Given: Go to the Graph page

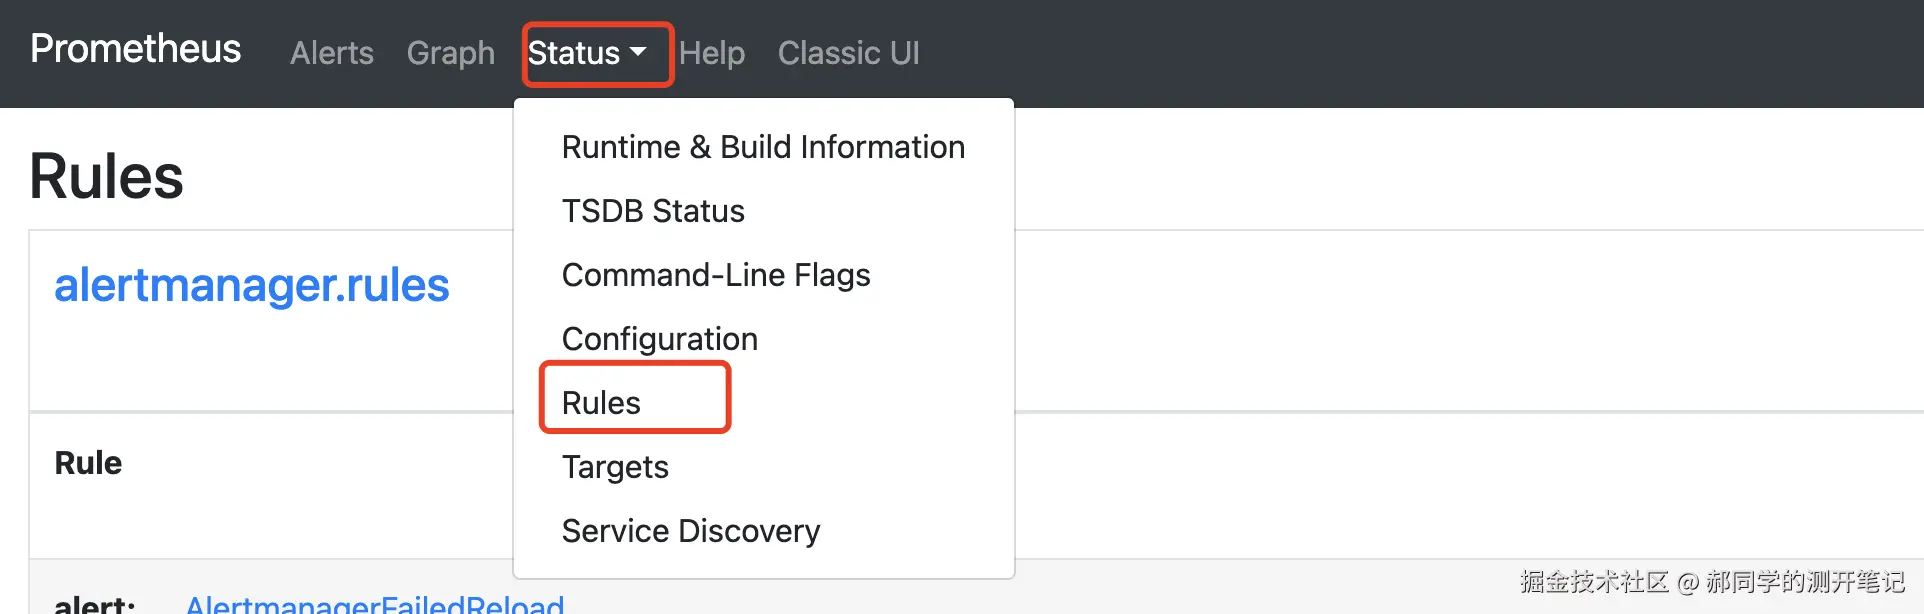Looking at the screenshot, I should pos(450,53).
